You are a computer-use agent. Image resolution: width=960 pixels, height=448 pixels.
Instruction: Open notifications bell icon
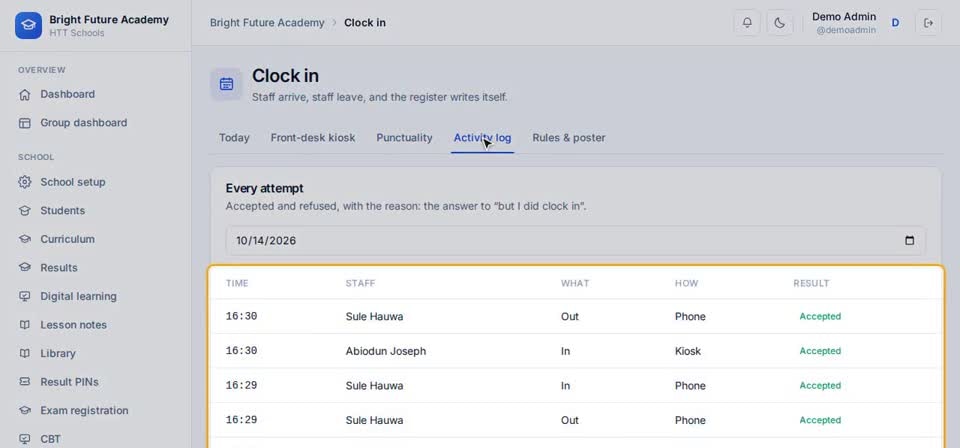pyautogui.click(x=747, y=23)
